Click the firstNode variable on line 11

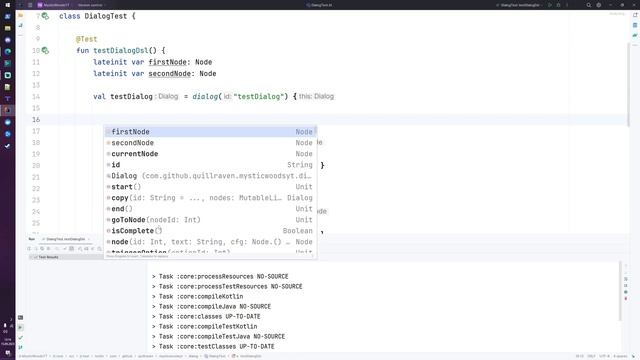[168, 62]
